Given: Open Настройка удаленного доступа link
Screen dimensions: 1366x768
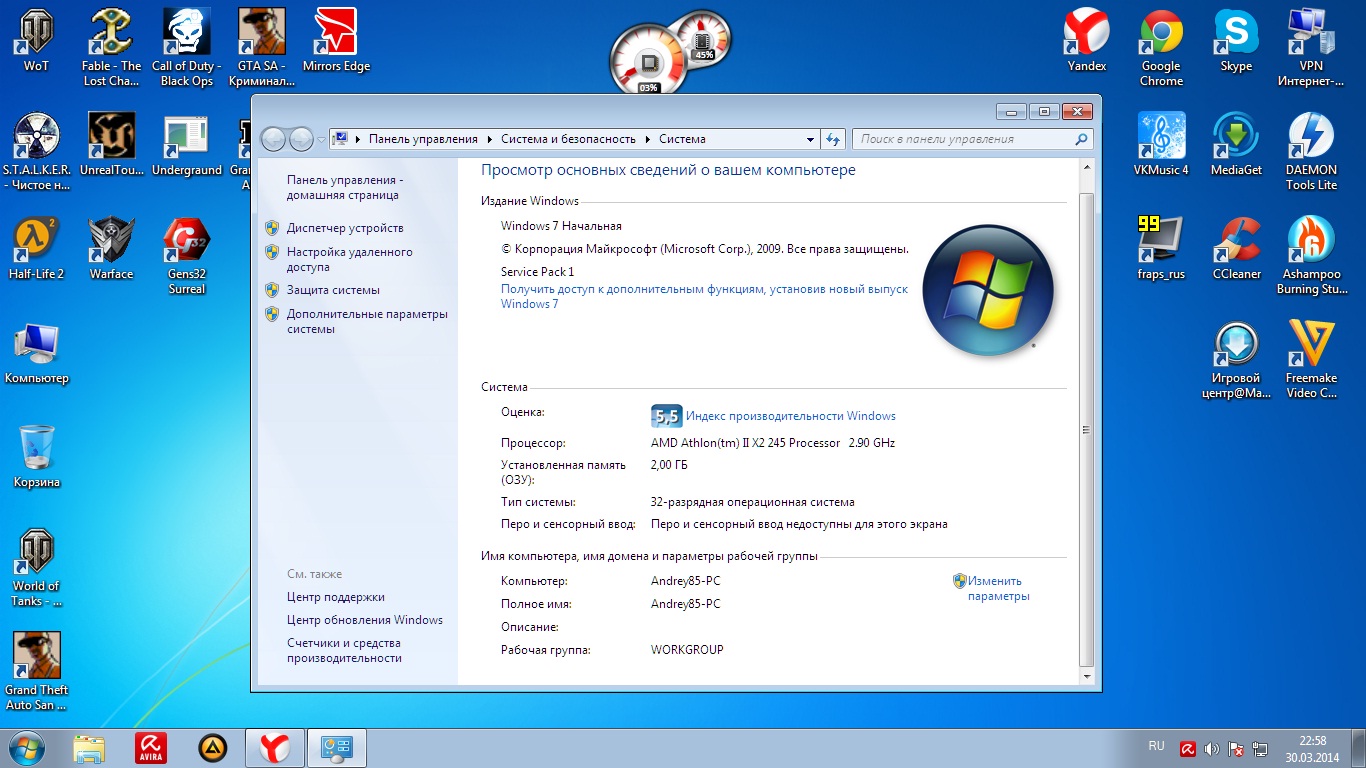Looking at the screenshot, I should coord(350,259).
